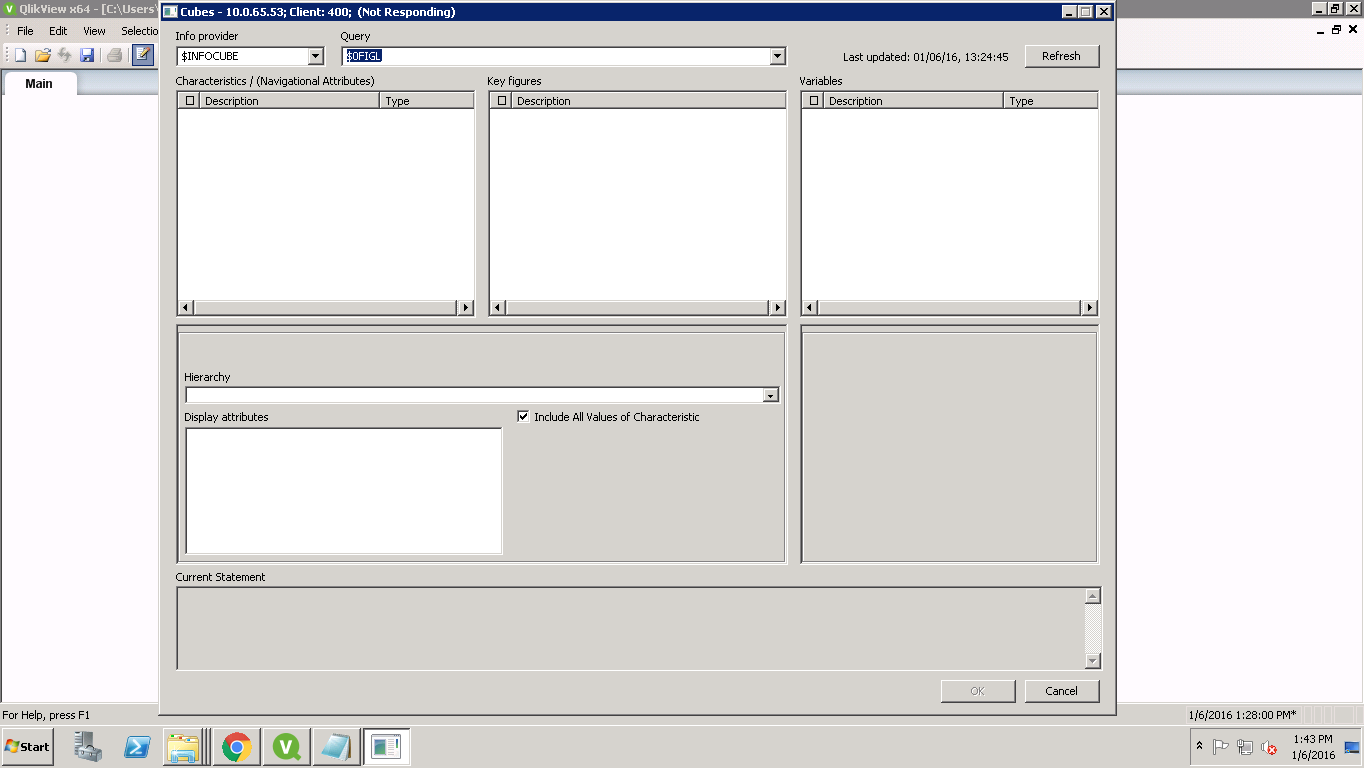This screenshot has width=1364, height=768.
Task: Close the Cubes dialog window
Action: coord(1103,12)
